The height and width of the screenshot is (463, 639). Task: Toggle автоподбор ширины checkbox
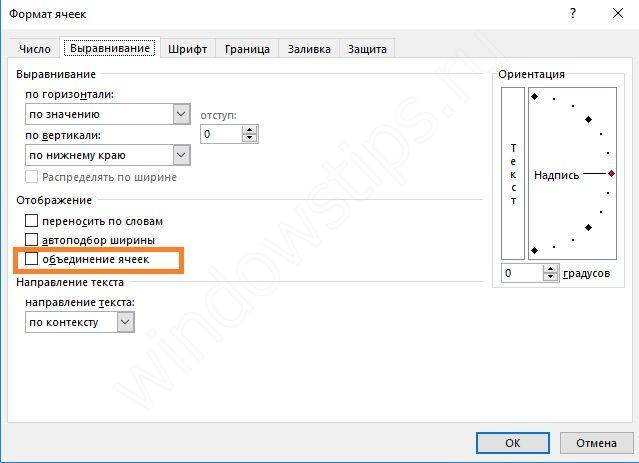[x=32, y=240]
